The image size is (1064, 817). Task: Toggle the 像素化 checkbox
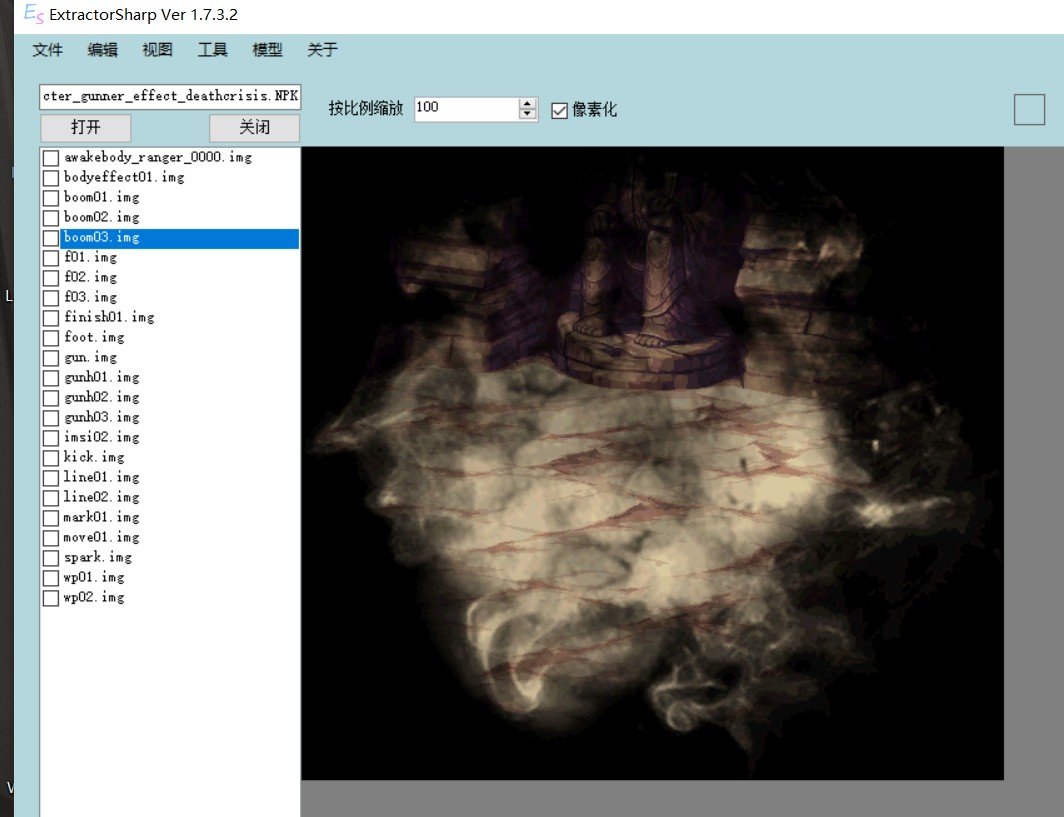click(x=559, y=110)
